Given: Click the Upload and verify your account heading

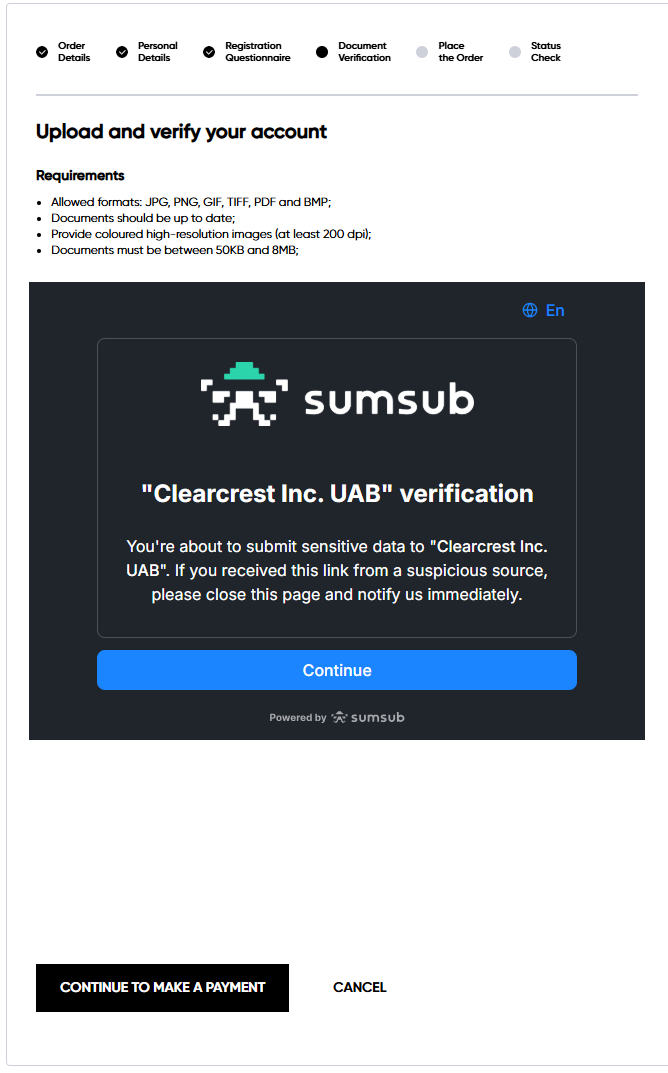Looking at the screenshot, I should 181,131.
